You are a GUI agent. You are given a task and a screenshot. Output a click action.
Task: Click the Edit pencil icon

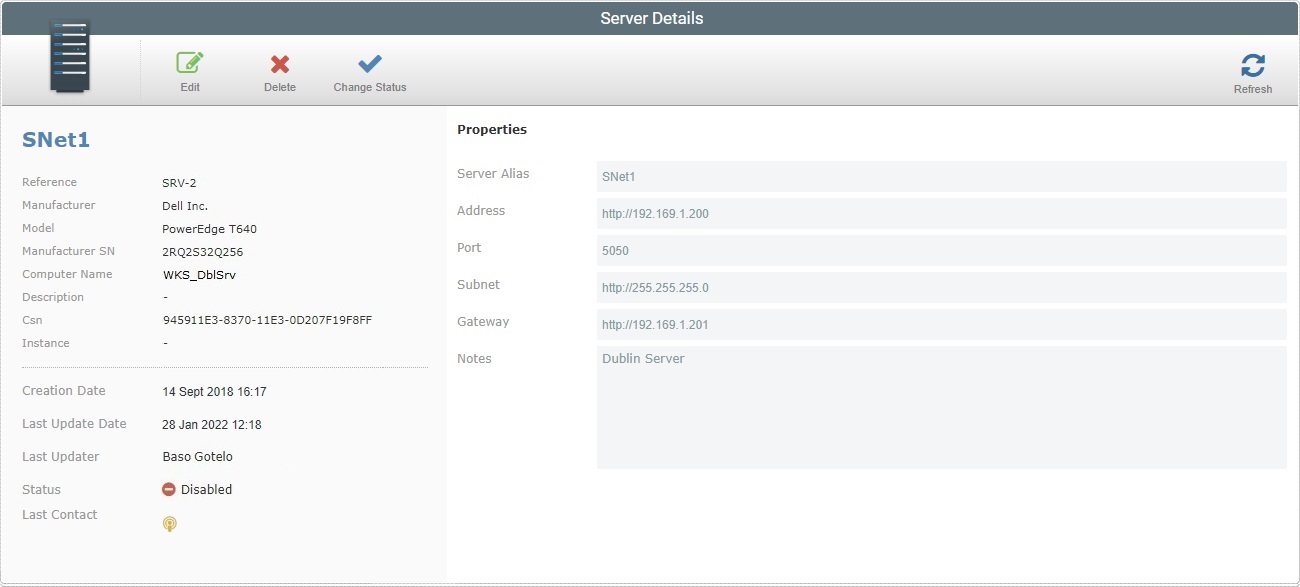point(190,62)
